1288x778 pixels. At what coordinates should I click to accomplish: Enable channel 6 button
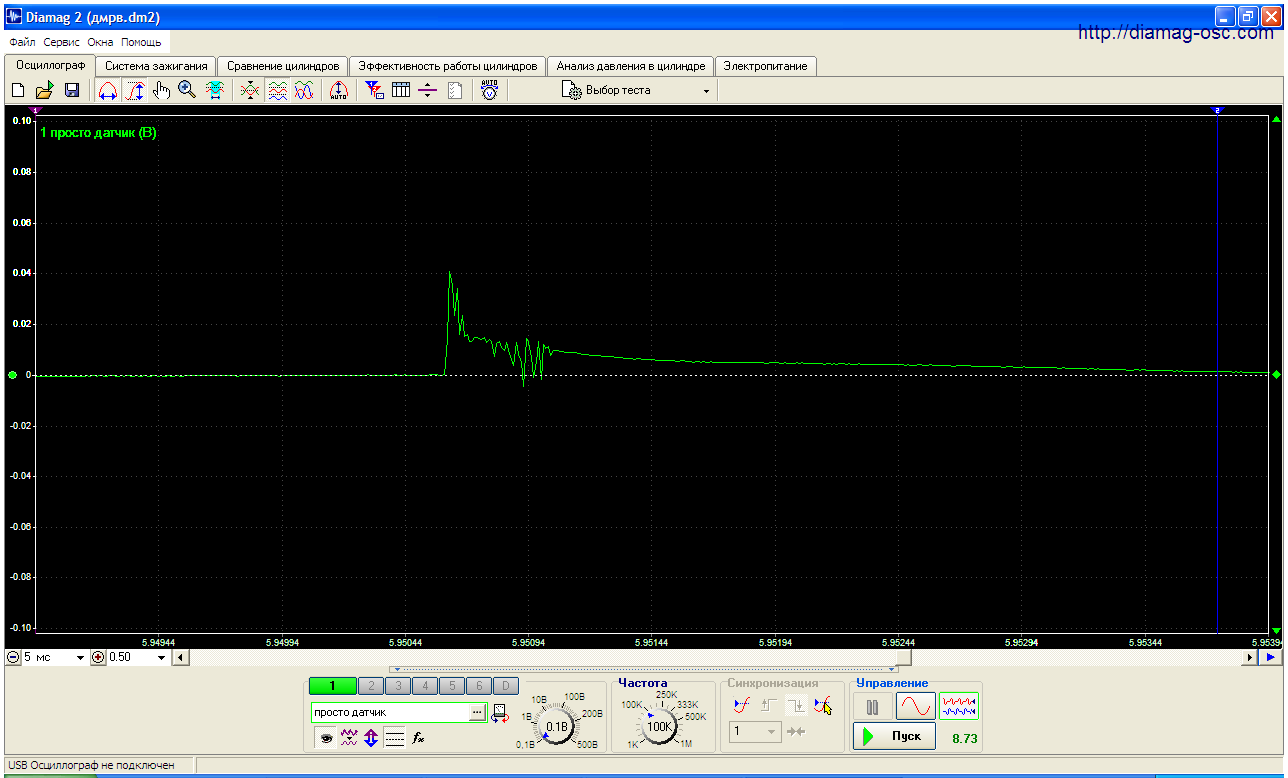click(x=480, y=686)
